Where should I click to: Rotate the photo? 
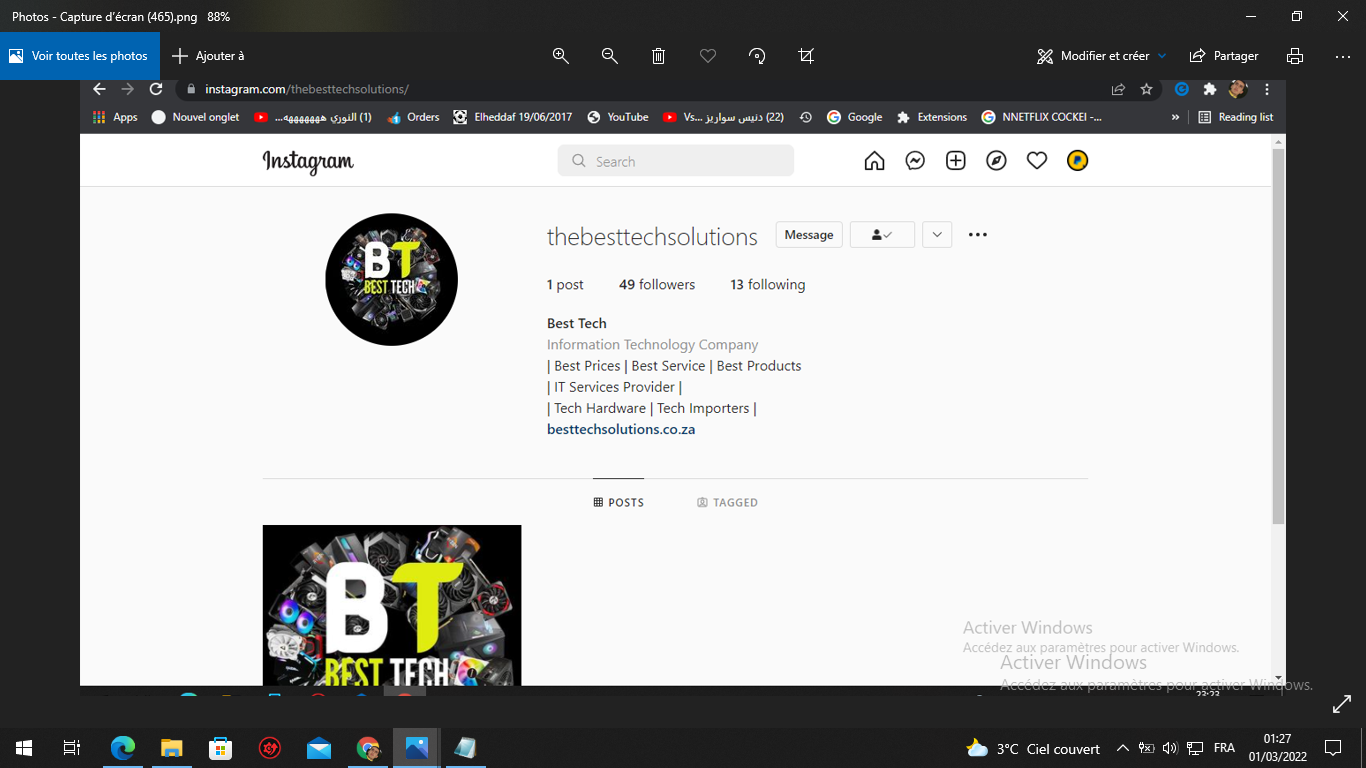pyautogui.click(x=757, y=56)
